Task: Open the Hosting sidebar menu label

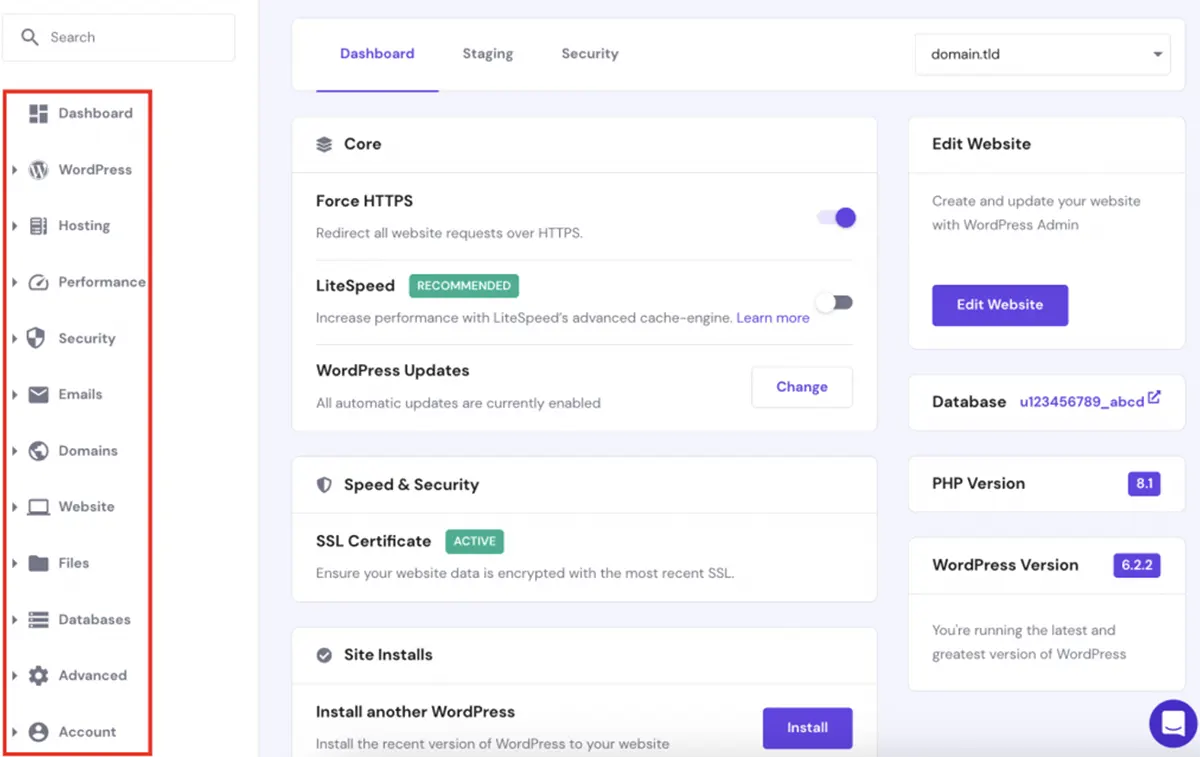Action: click(x=84, y=226)
